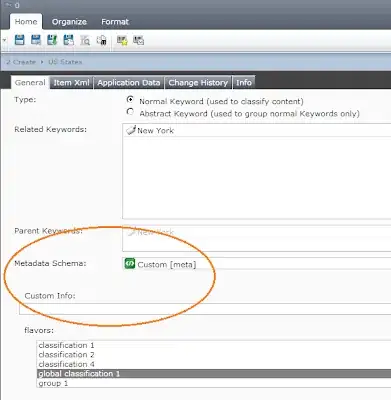Select the General tab
This screenshot has height=400, width=391.
point(30,83)
